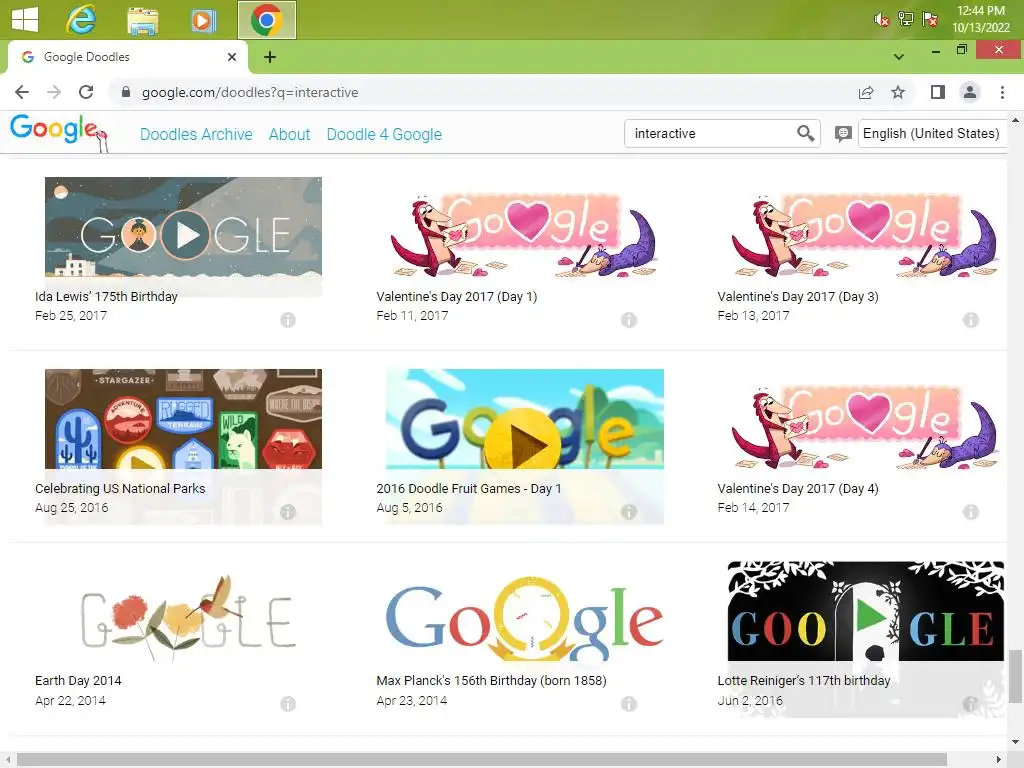This screenshot has height=768, width=1024.
Task: Launch Internet Explorer from the taskbar
Action: 81,20
